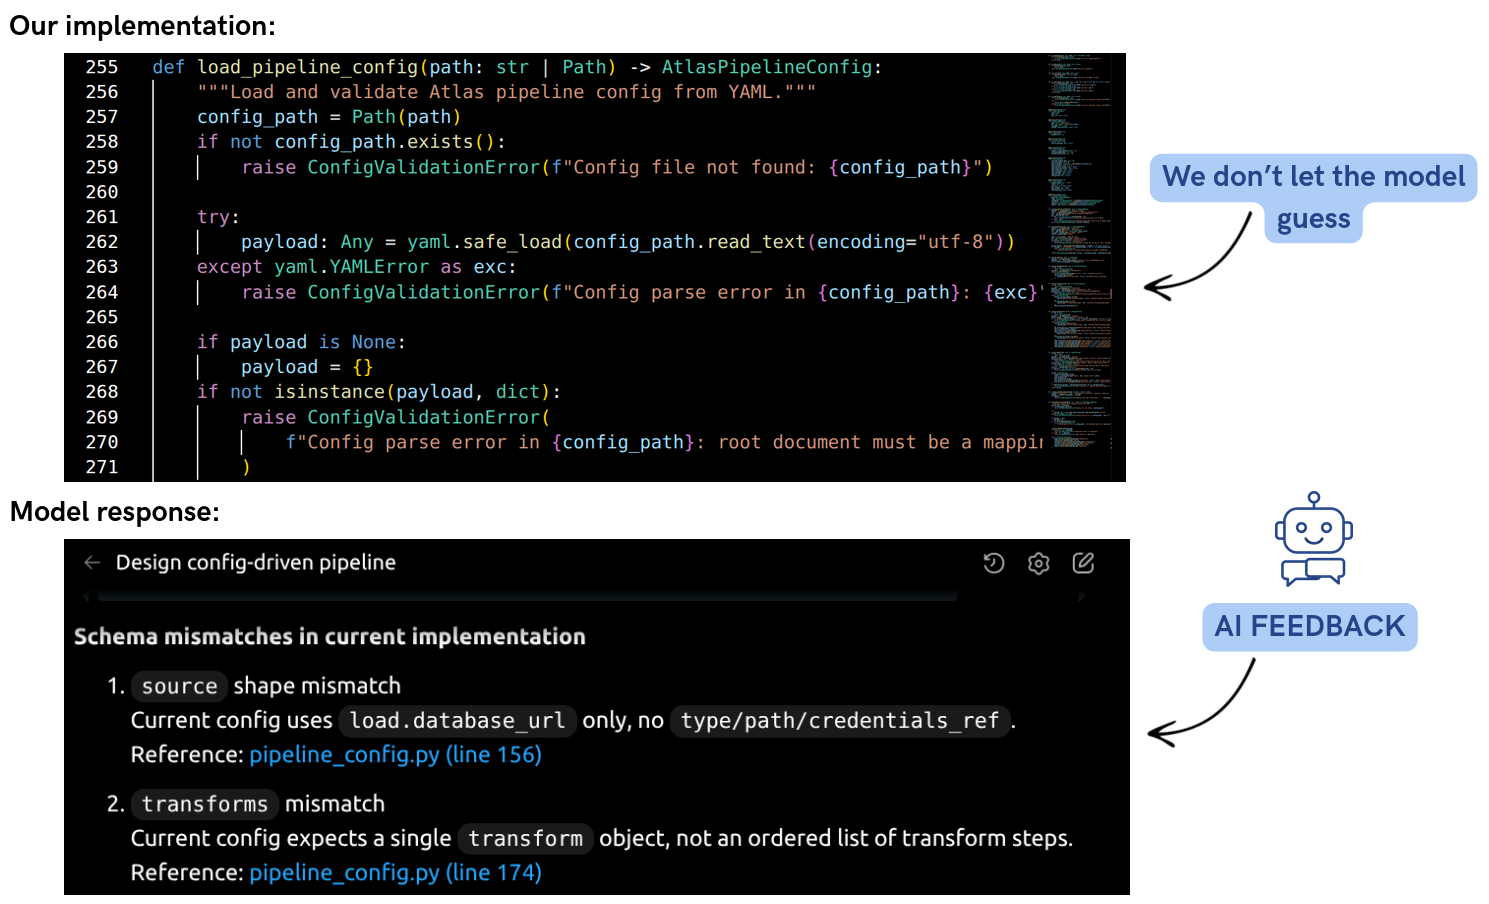Click the type/path/credentials_ref chip
1489x904 pixels.
coord(839,720)
